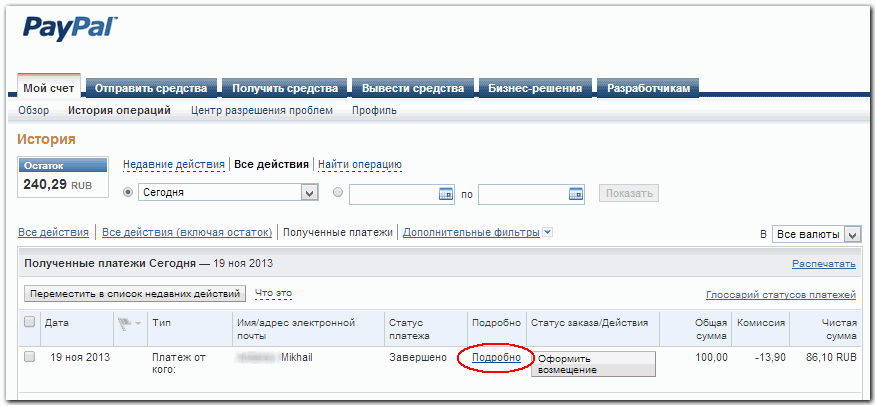The image size is (876, 406).
Task: Click the Найти операцию link
Action: 360,165
